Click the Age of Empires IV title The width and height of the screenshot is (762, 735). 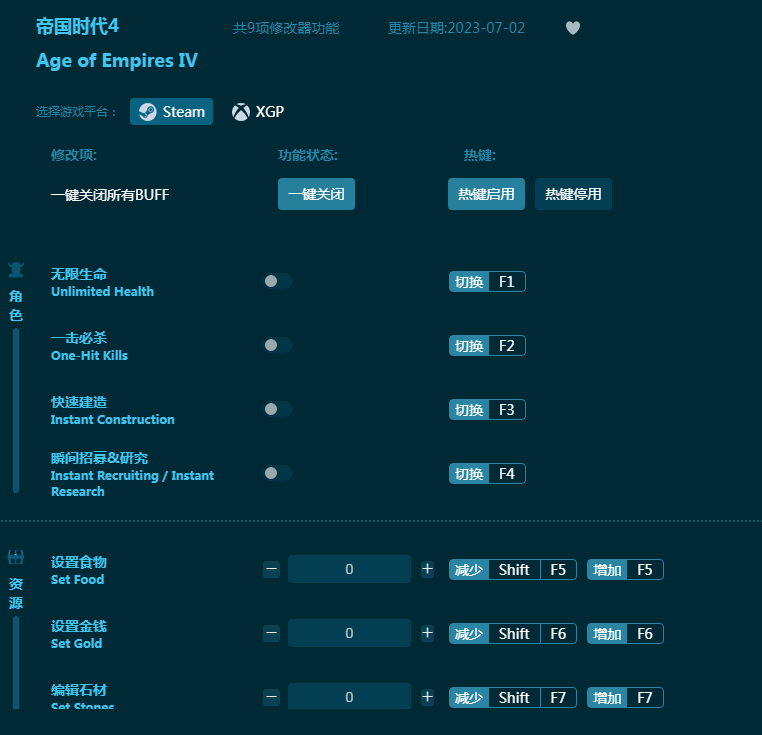117,61
